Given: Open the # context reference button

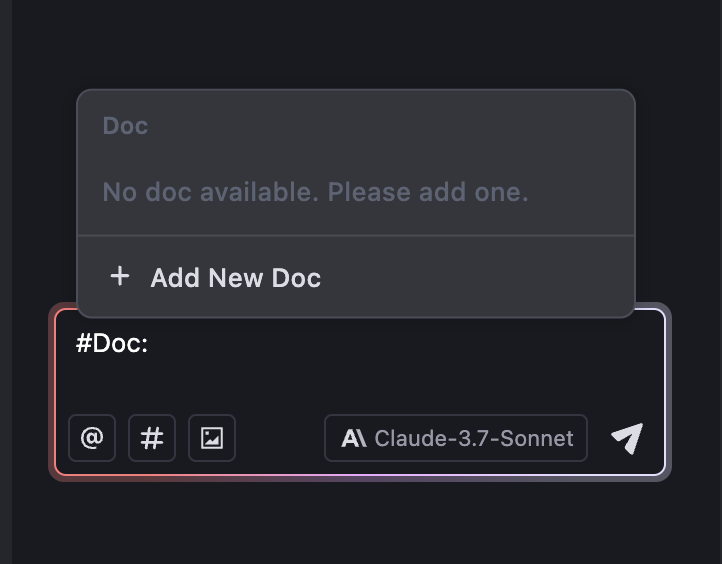Looking at the screenshot, I should (152, 438).
